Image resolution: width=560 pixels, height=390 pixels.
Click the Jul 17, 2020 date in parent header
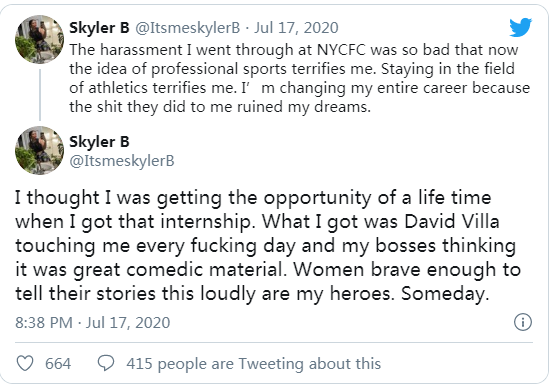coord(296,28)
